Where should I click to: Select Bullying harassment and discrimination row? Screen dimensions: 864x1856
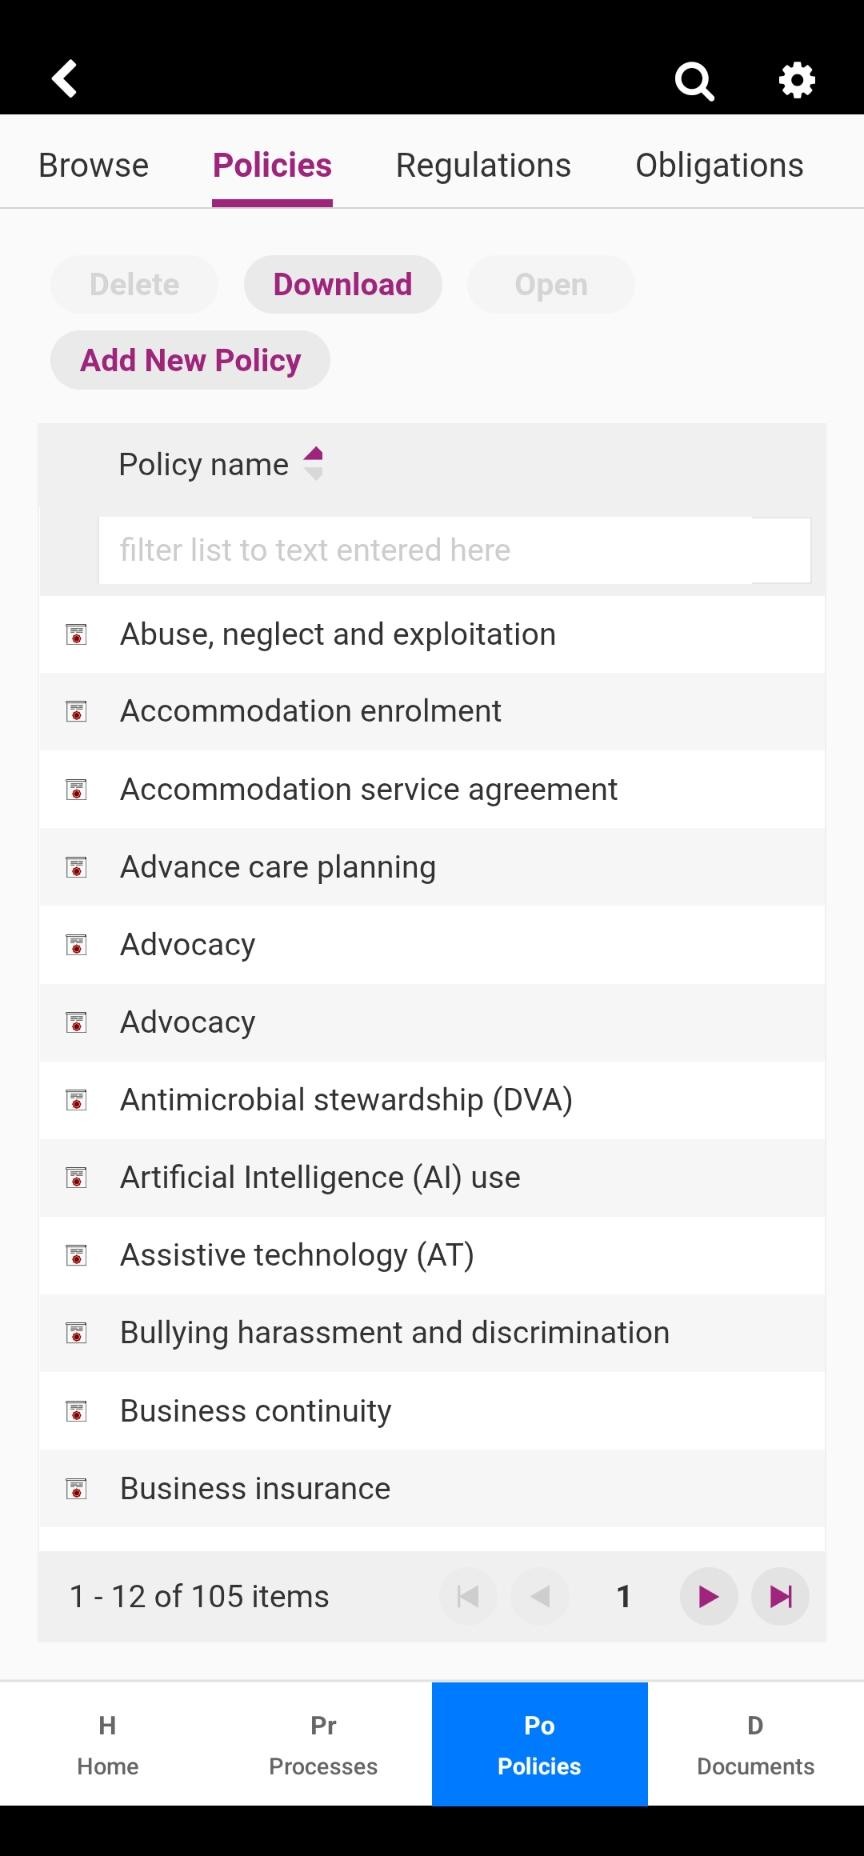(432, 1333)
